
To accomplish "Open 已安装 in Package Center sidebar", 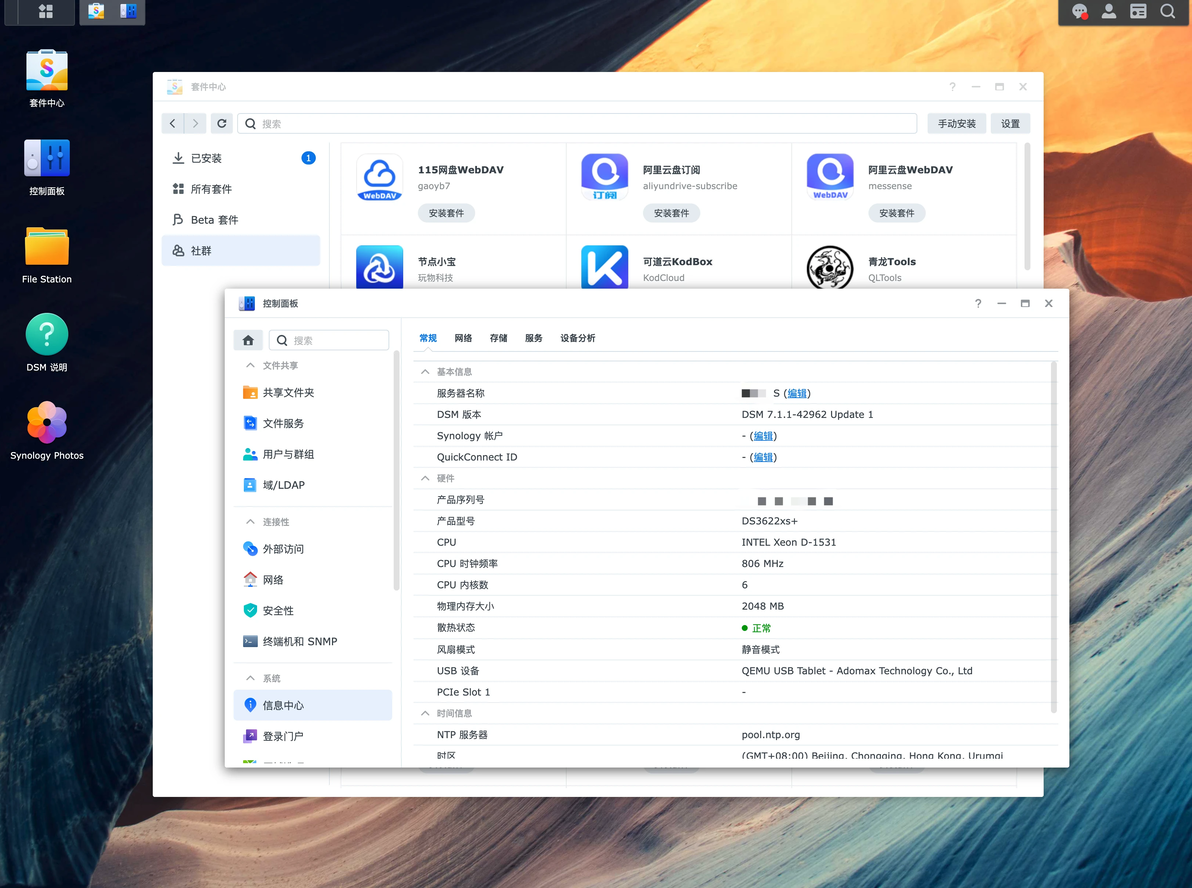I will click(x=241, y=158).
